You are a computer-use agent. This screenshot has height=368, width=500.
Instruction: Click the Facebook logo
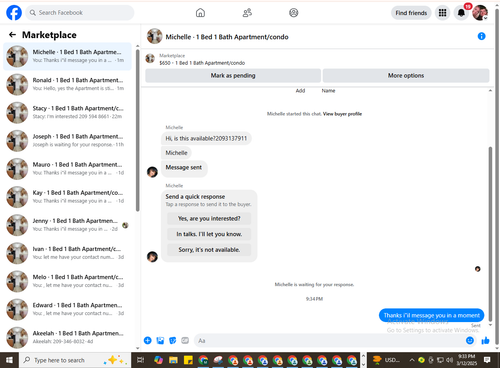coord(14,13)
